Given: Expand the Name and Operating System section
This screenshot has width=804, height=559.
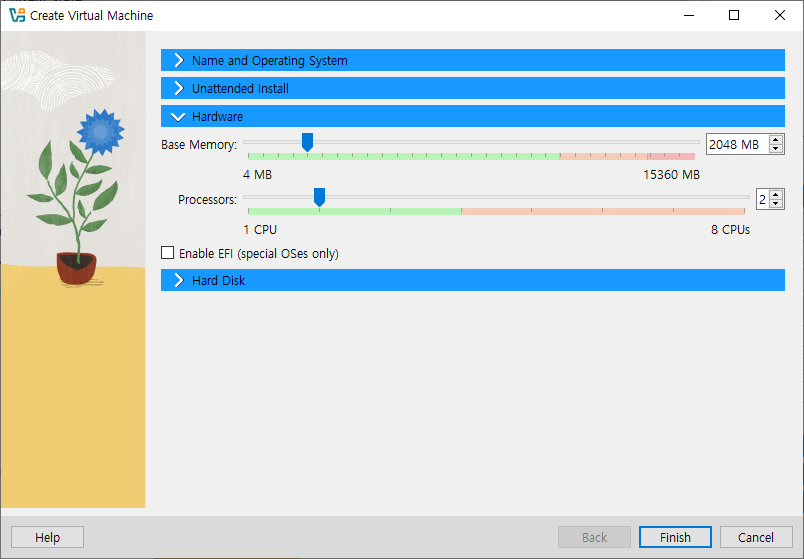Looking at the screenshot, I should point(472,61).
